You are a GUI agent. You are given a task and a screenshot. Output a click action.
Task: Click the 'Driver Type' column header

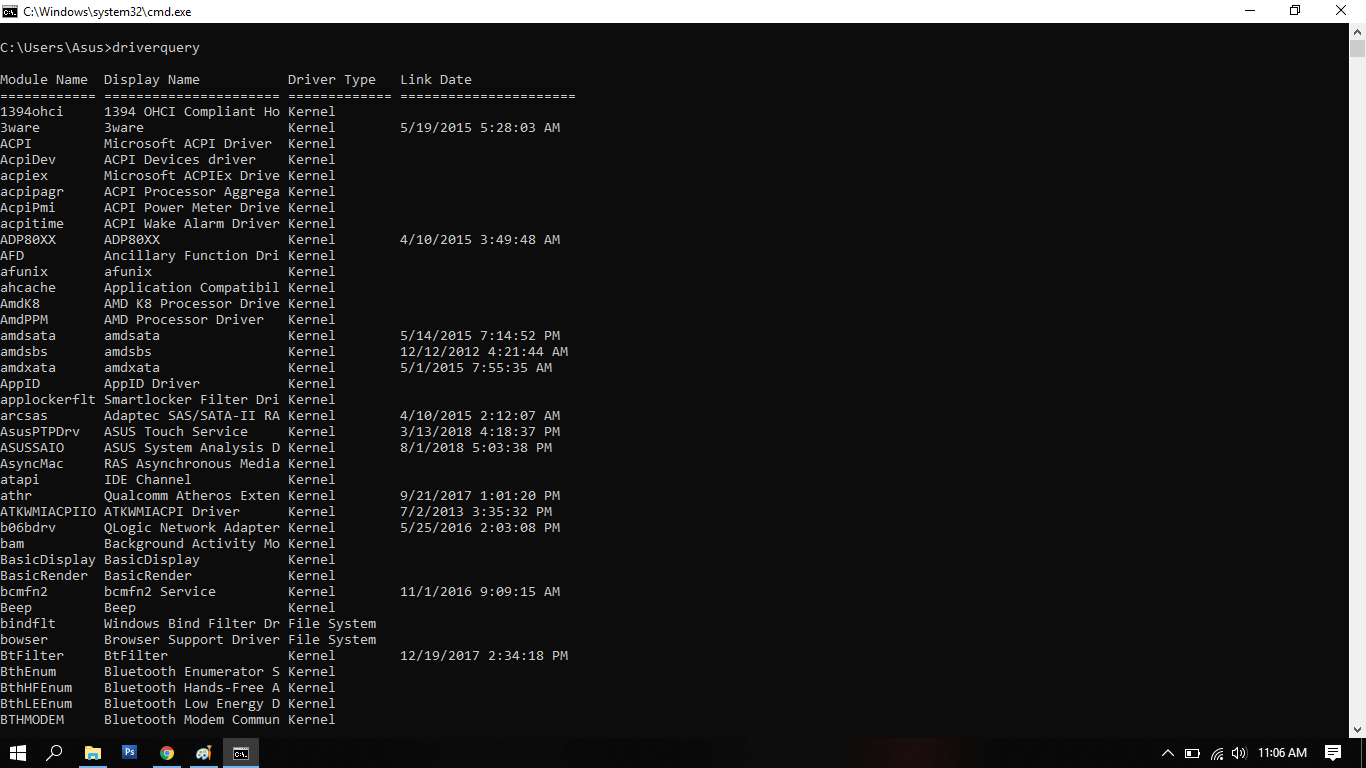tap(332, 80)
